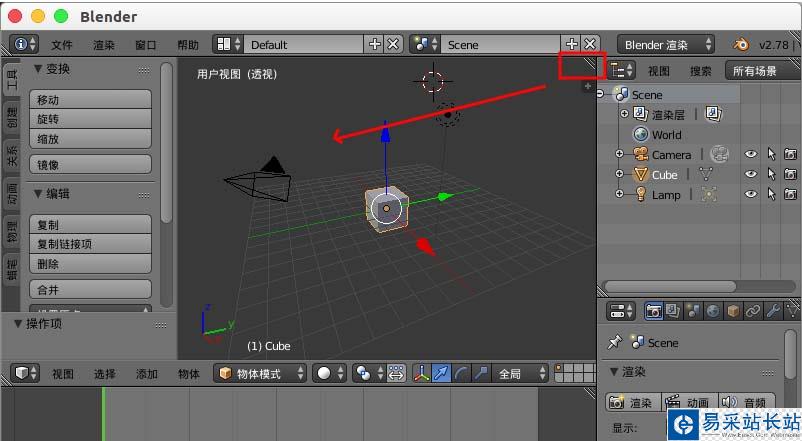
Task: Open the 3D View editor type selector
Action: coord(25,373)
